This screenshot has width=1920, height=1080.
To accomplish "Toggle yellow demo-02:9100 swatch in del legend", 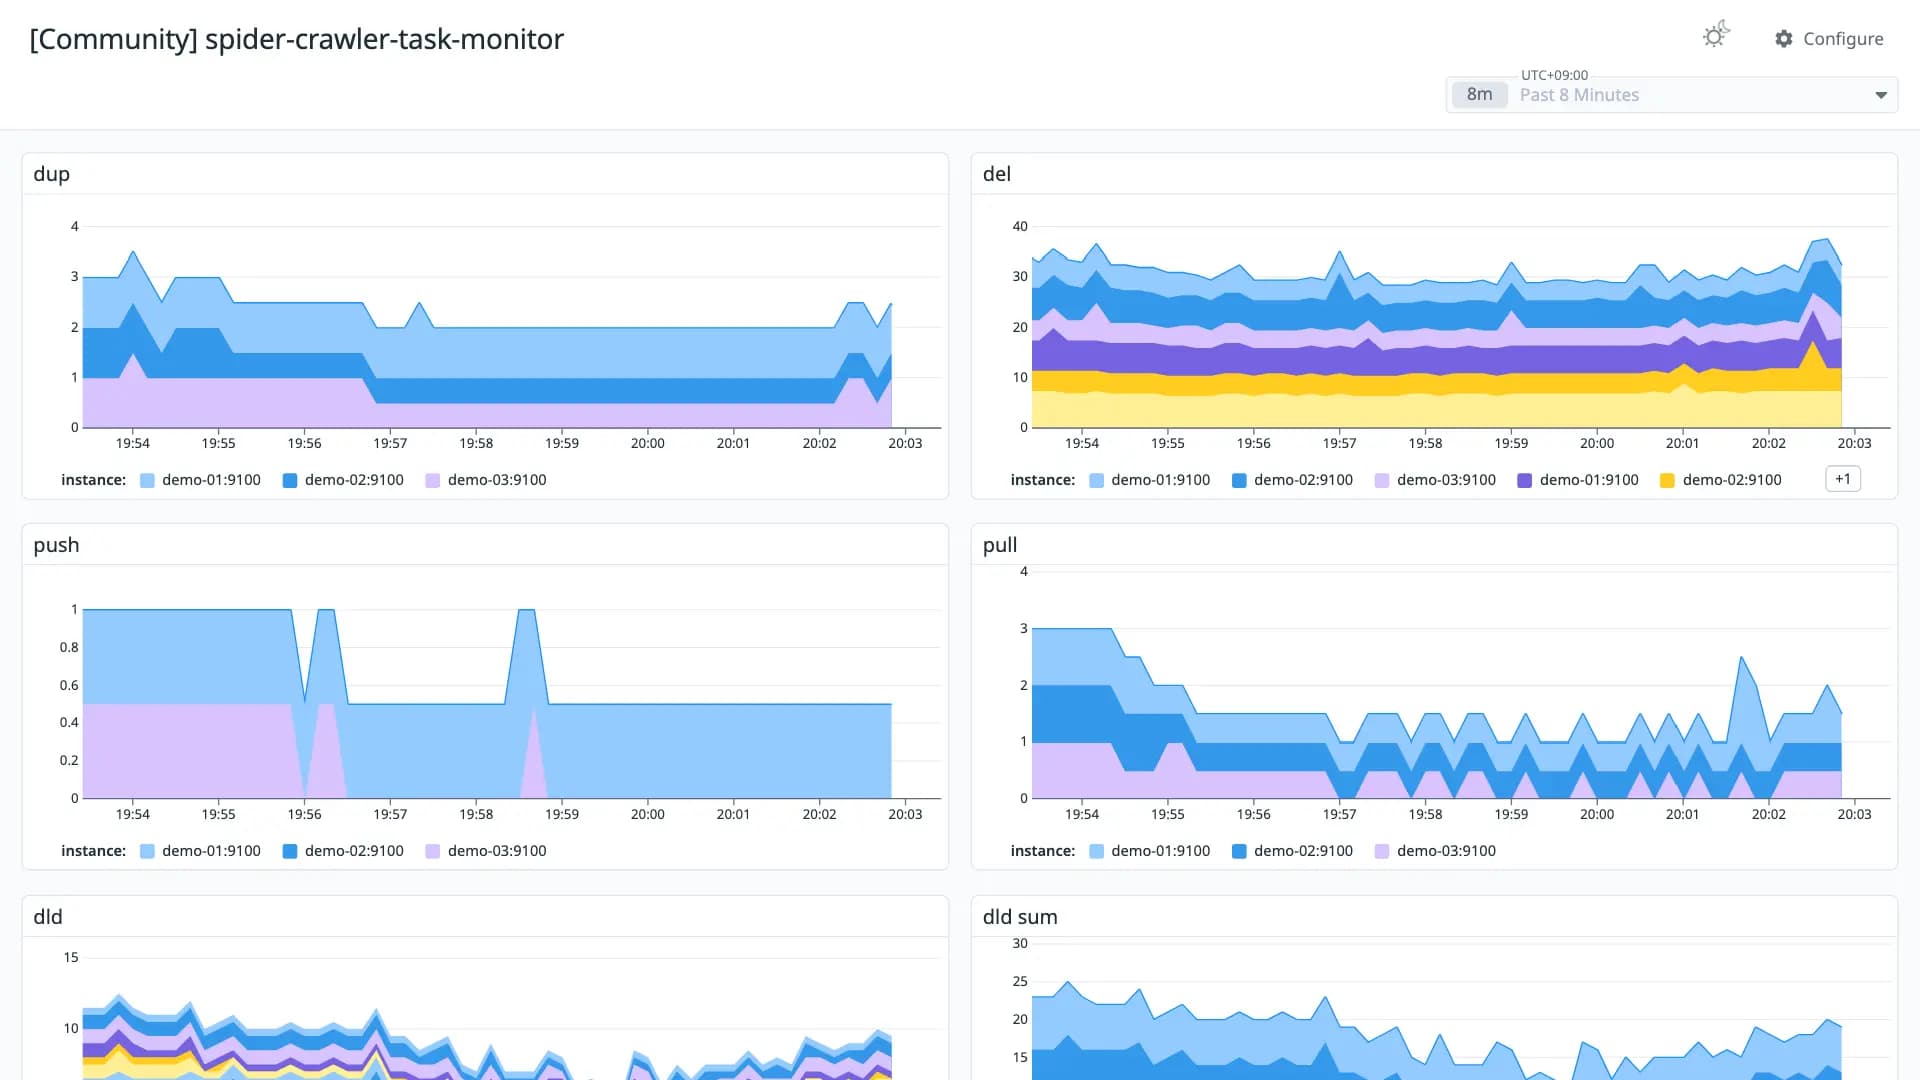I will [x=1668, y=481].
